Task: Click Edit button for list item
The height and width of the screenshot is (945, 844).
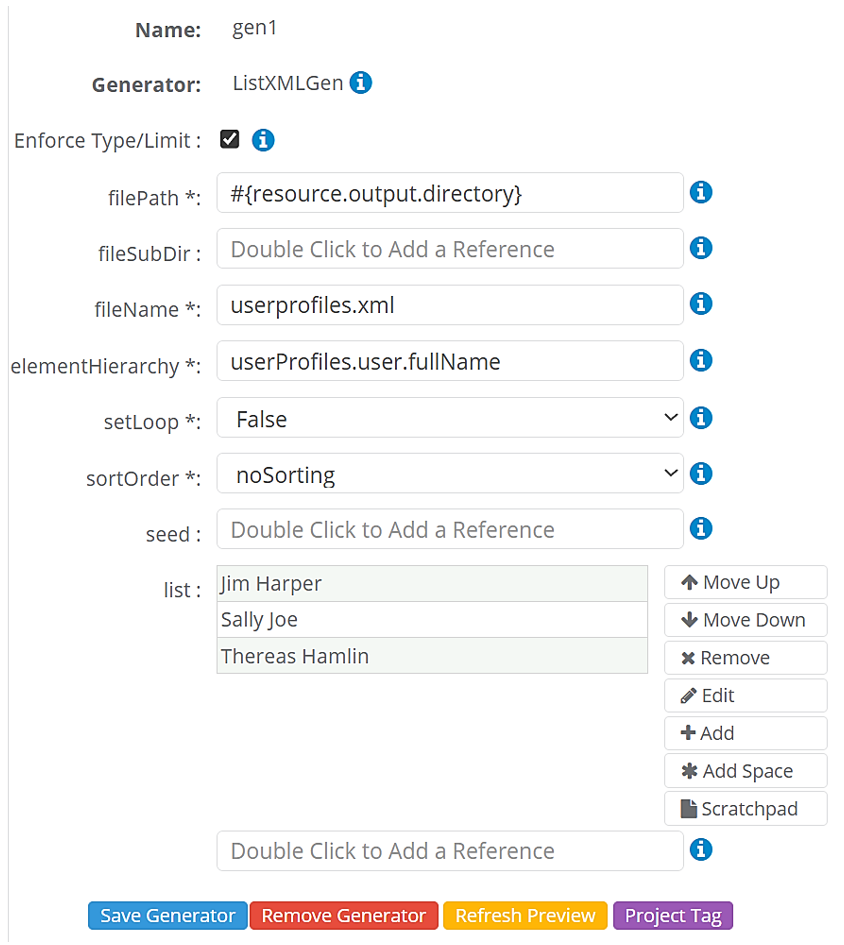Action: coord(746,695)
